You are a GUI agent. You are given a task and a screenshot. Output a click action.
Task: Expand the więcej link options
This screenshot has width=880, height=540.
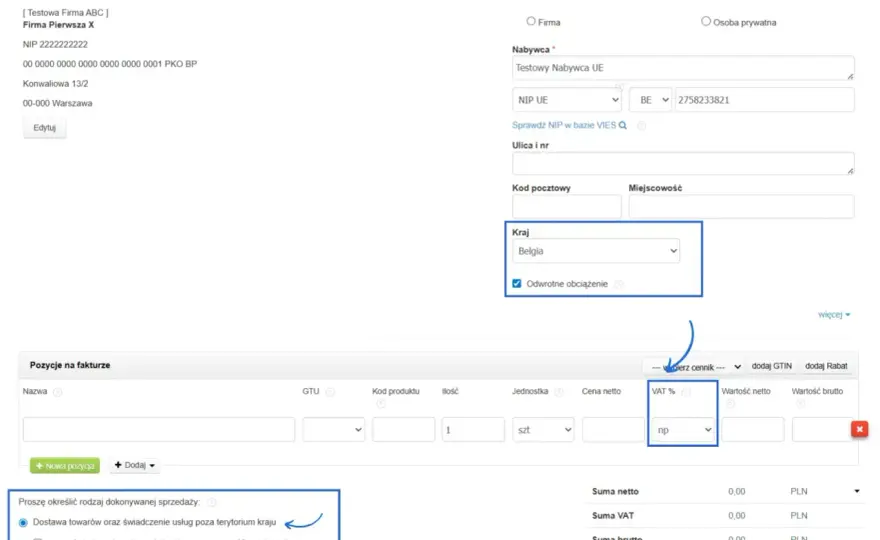point(834,314)
